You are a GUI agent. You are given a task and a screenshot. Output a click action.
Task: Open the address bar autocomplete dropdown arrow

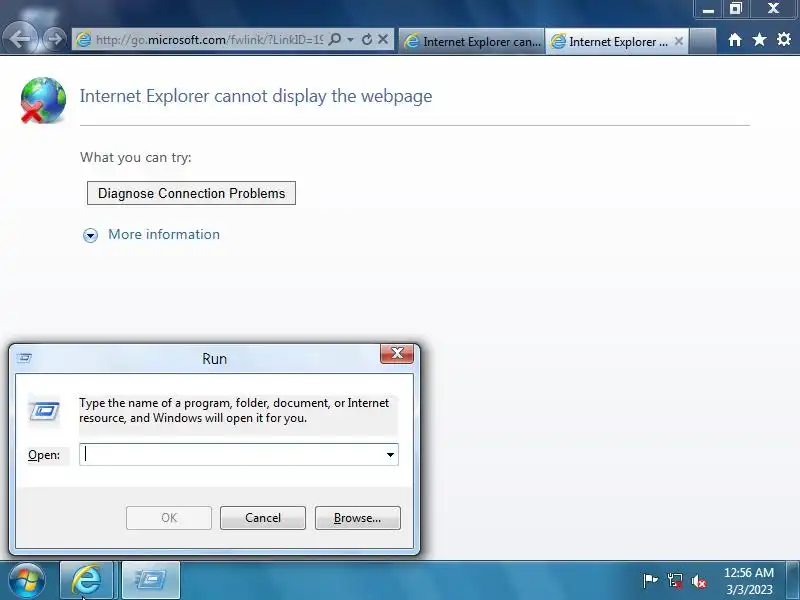click(x=351, y=39)
